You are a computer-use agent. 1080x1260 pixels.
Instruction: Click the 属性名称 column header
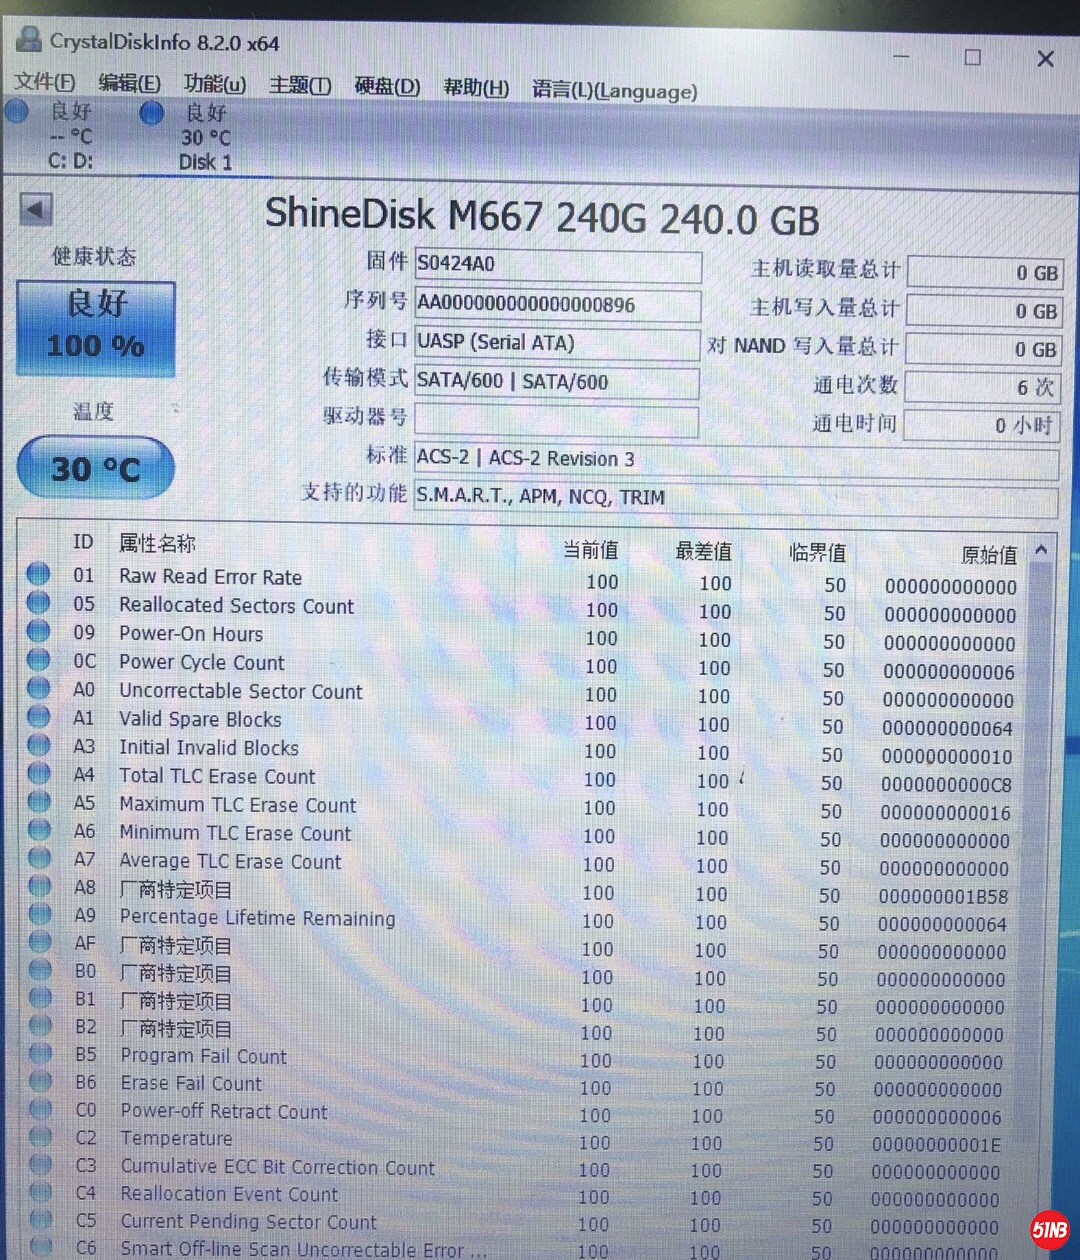pos(157,543)
